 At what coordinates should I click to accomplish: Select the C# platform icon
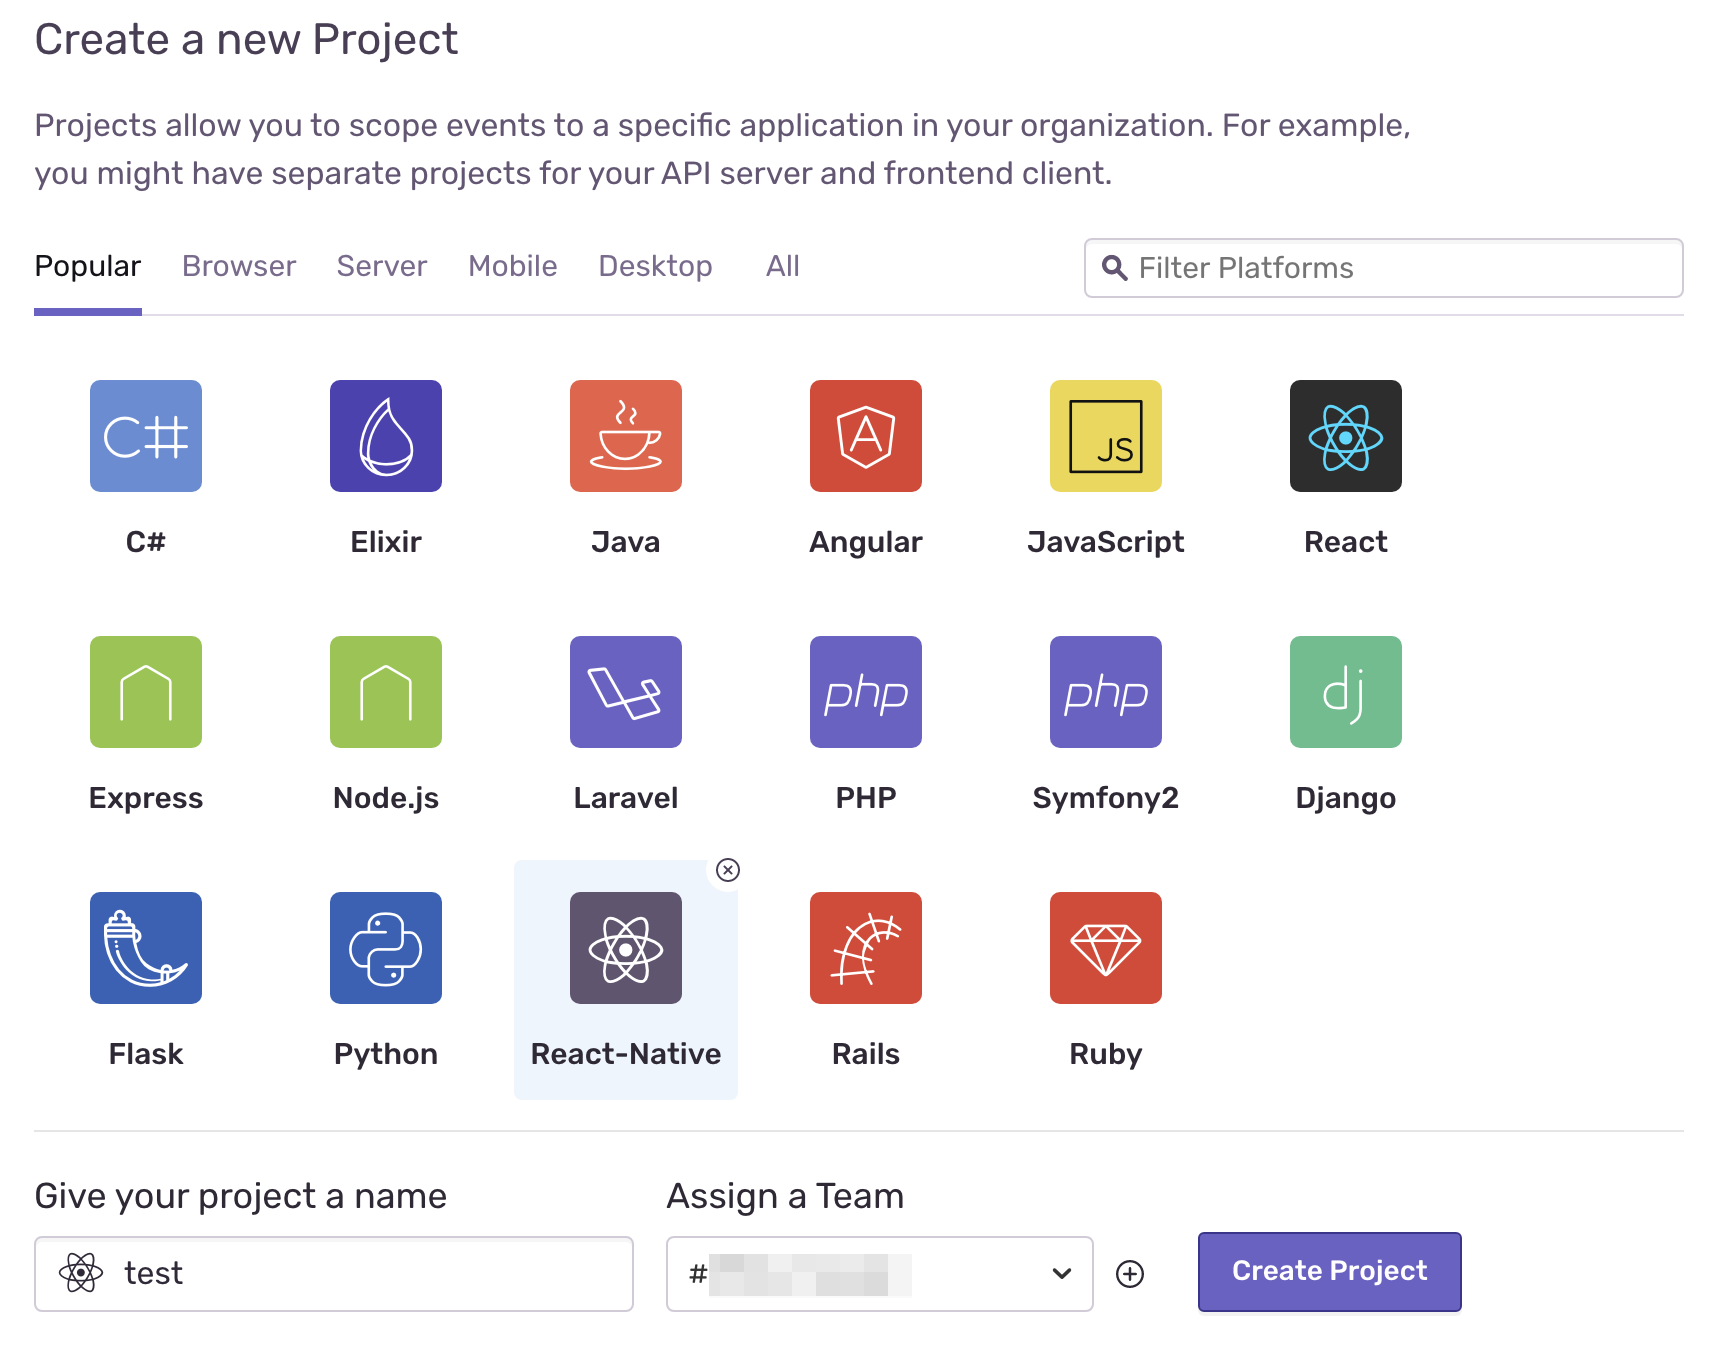(x=146, y=436)
